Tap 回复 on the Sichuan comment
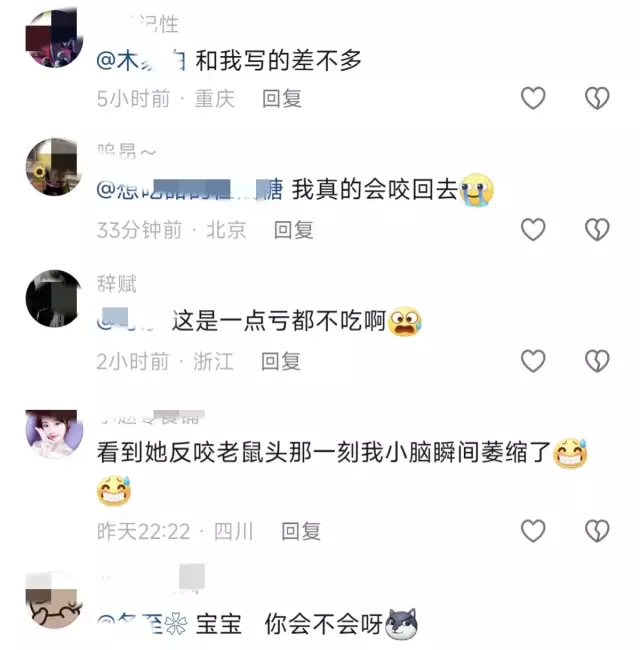This screenshot has height=650, width=640. pos(301,531)
